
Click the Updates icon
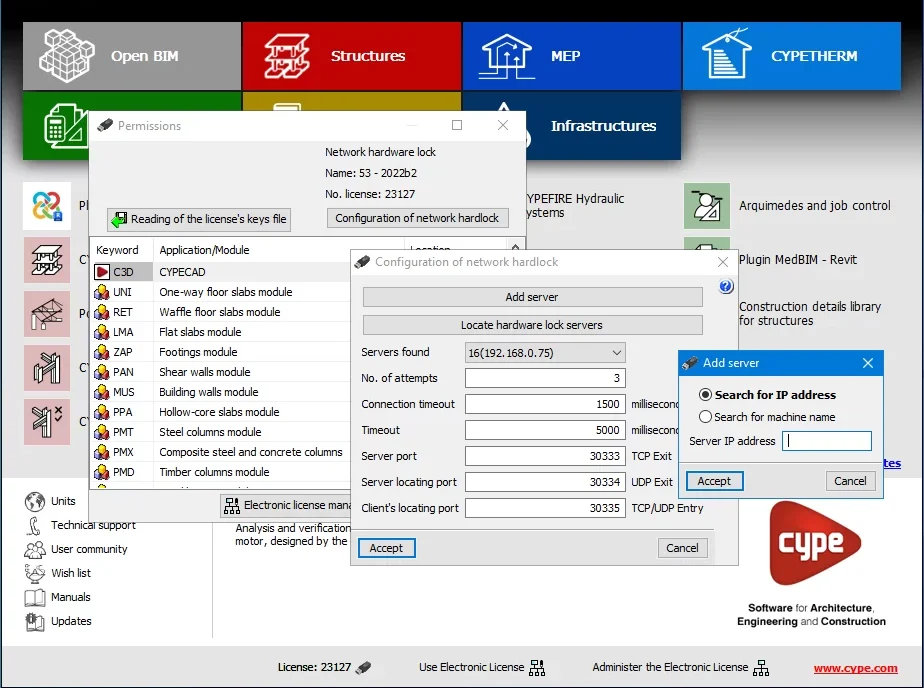click(x=35, y=621)
